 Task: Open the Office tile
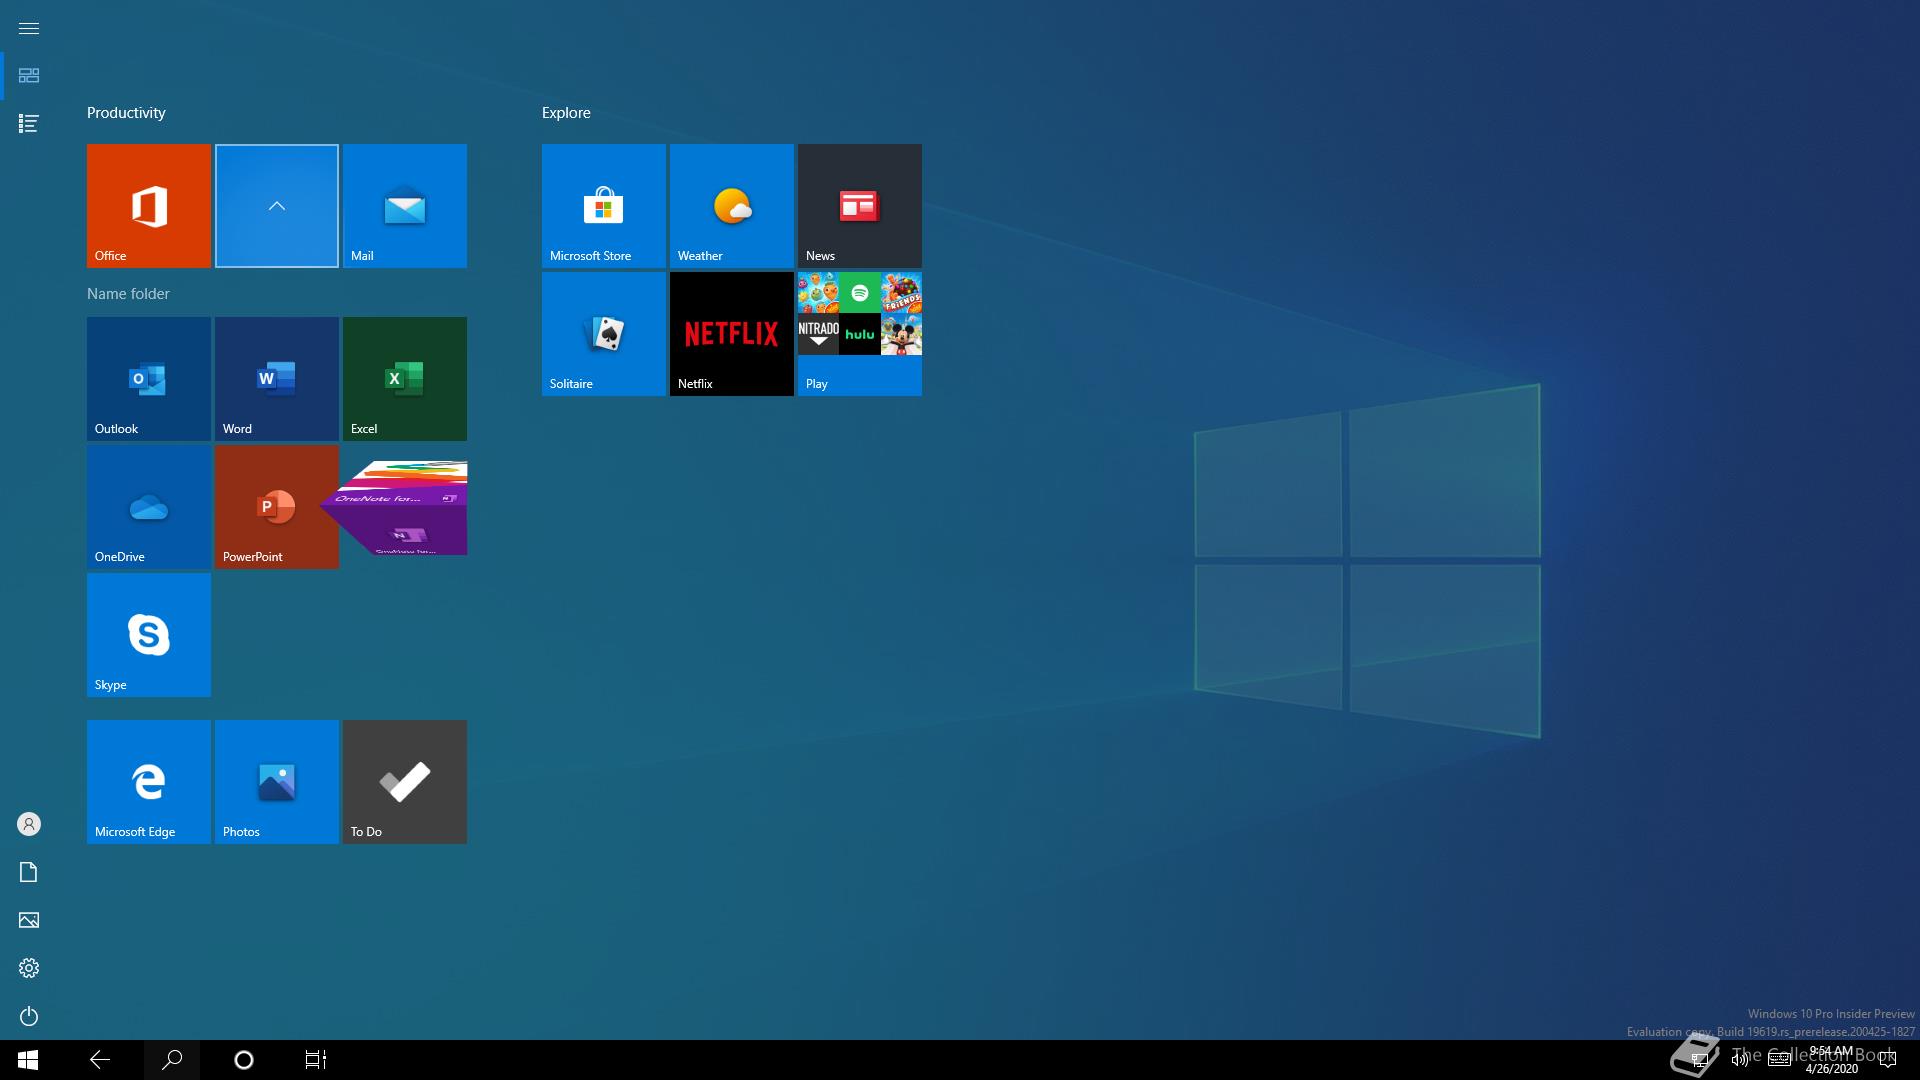coord(149,205)
